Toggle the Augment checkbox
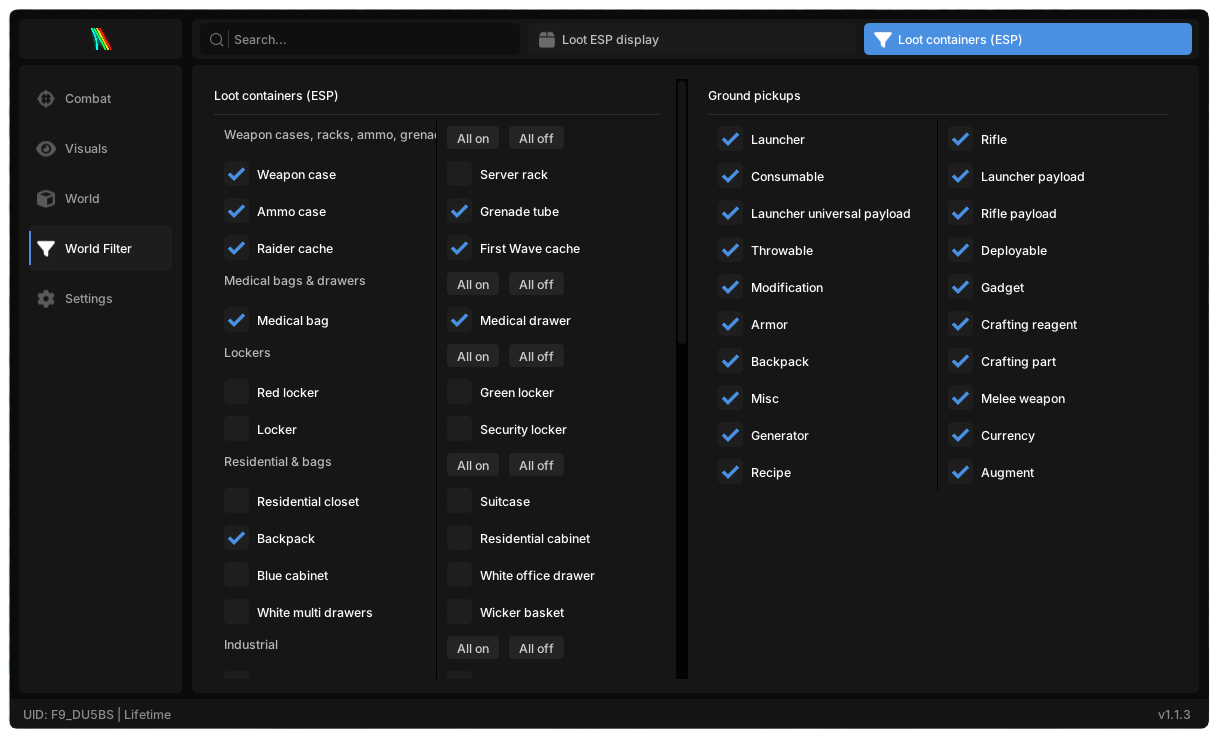 pos(961,472)
